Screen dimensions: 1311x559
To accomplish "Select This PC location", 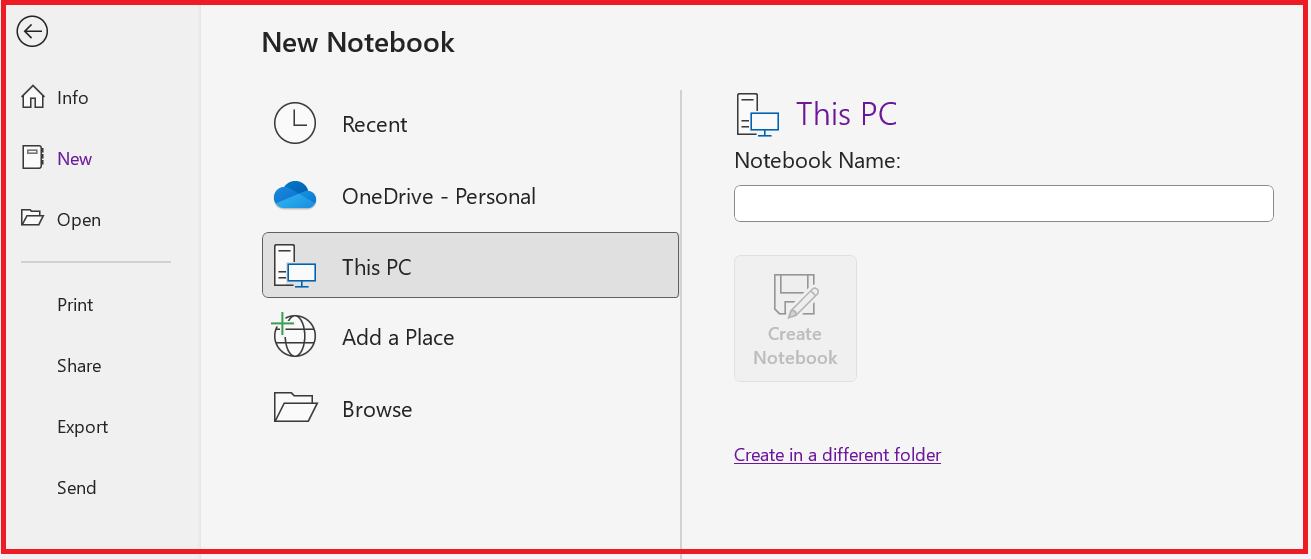I will pos(470,265).
